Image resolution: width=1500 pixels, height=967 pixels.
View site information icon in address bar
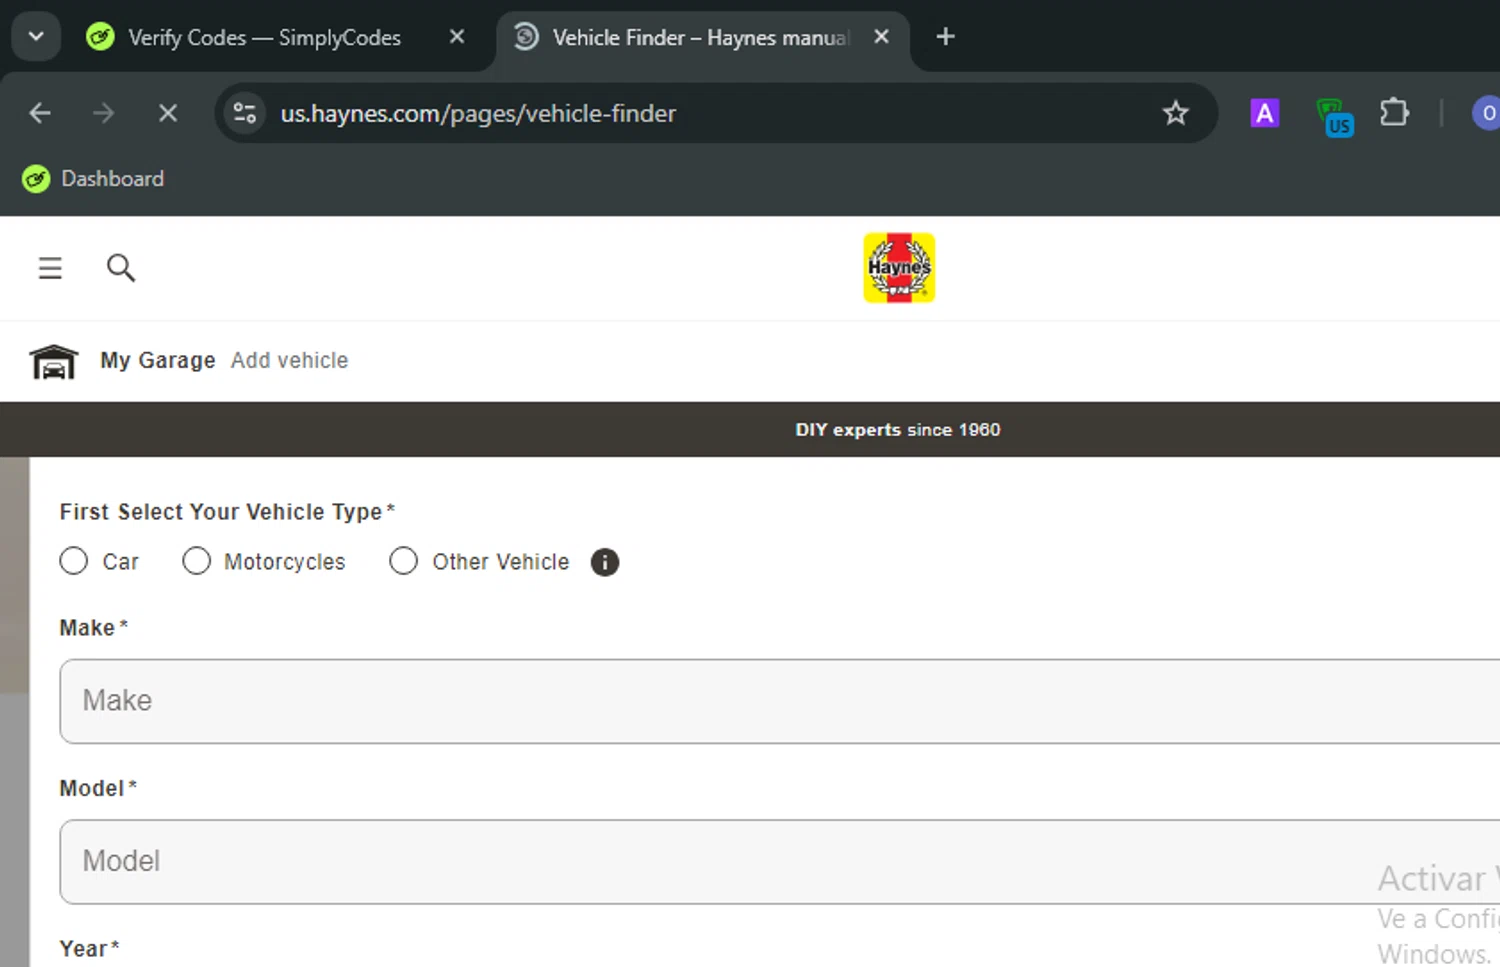click(245, 113)
